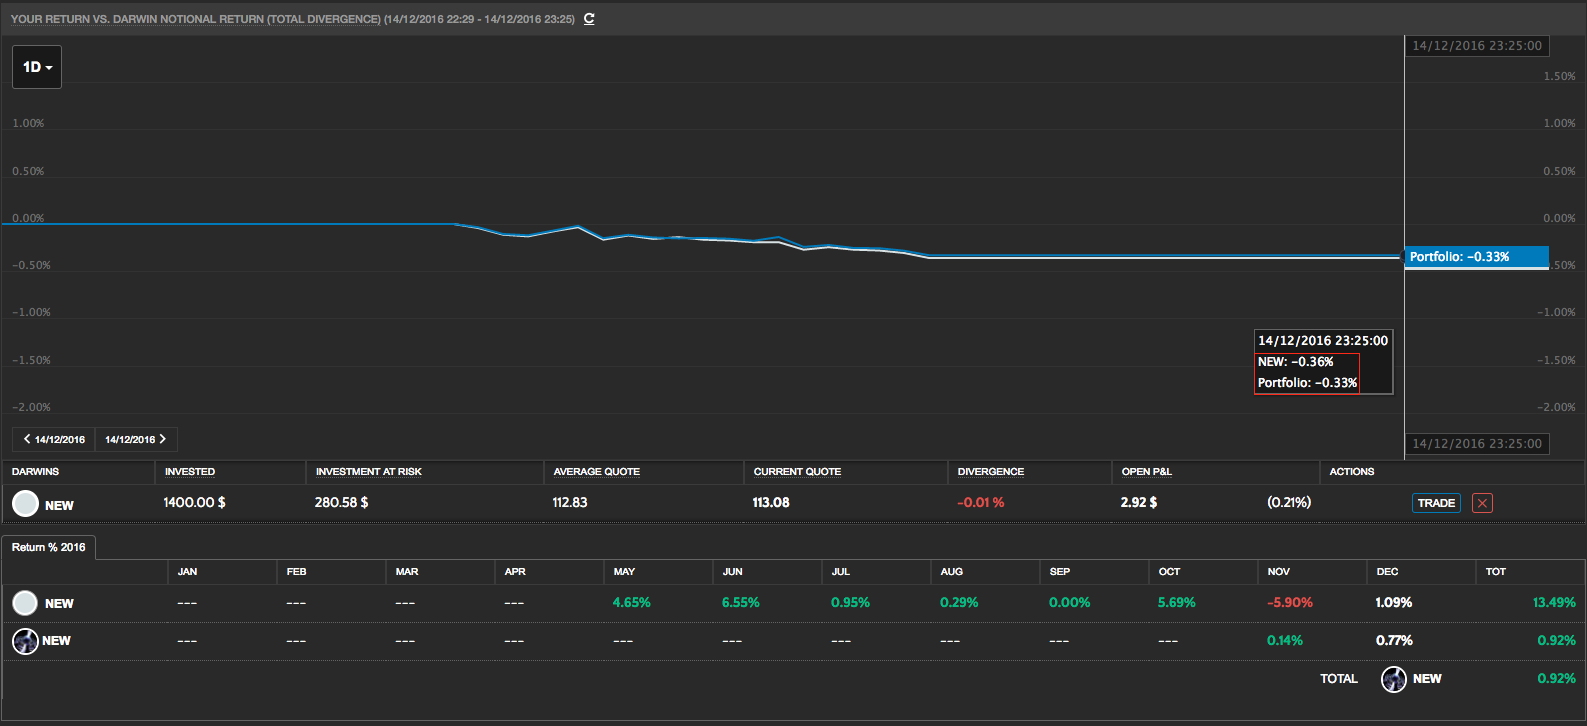Viewport: 1587px width, 726px height.
Task: Click the top 14/12/2016 23:25:00 crosshair timestamp
Action: (x=1477, y=46)
